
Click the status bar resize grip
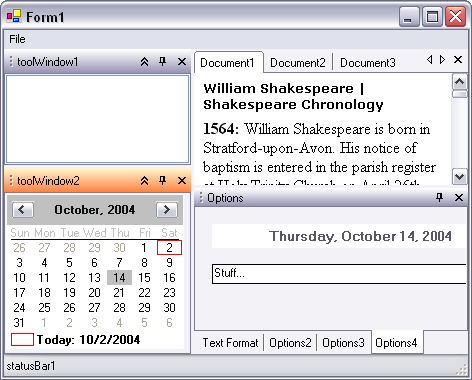click(x=462, y=369)
